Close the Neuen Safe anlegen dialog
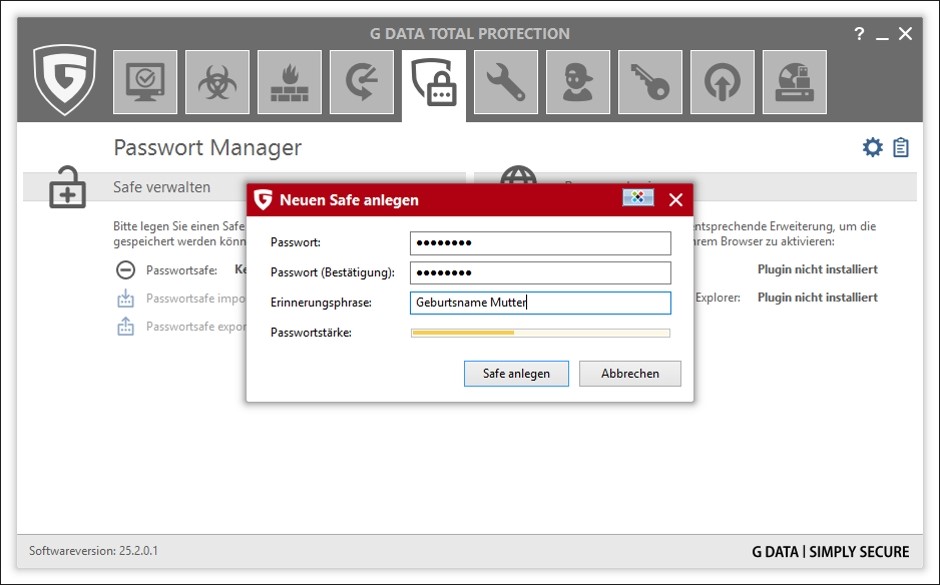This screenshot has width=940, height=585. tap(676, 200)
